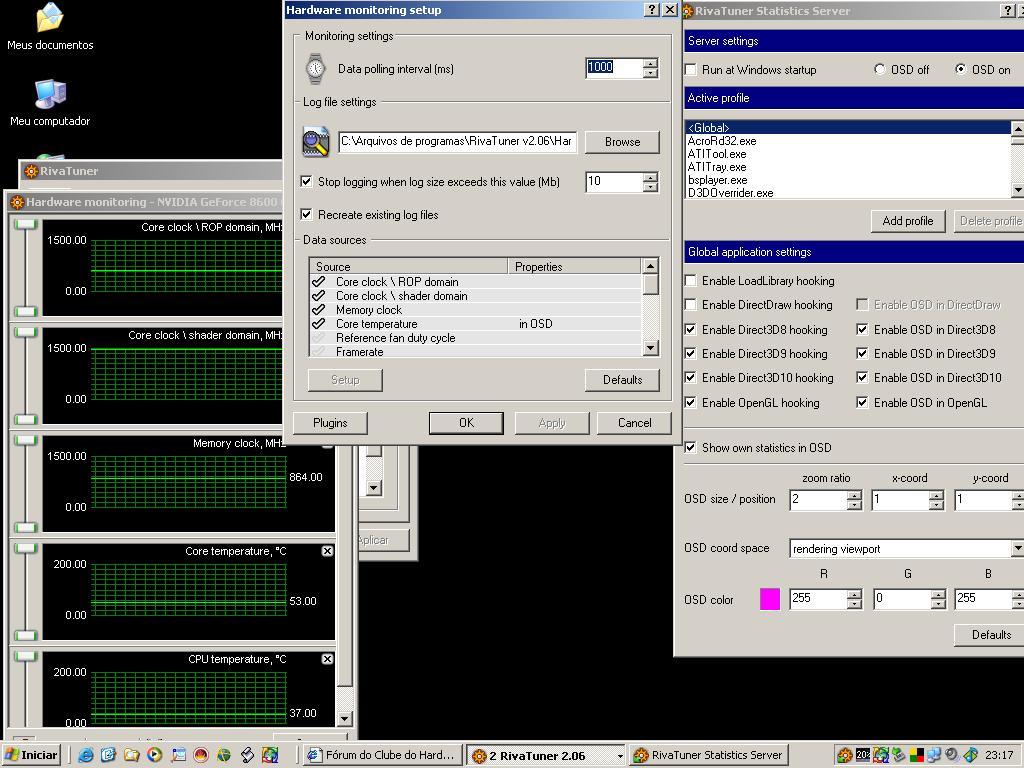1024x768 pixels.
Task: Enable LoadLibrary hooking checkbox
Action: click(x=691, y=281)
